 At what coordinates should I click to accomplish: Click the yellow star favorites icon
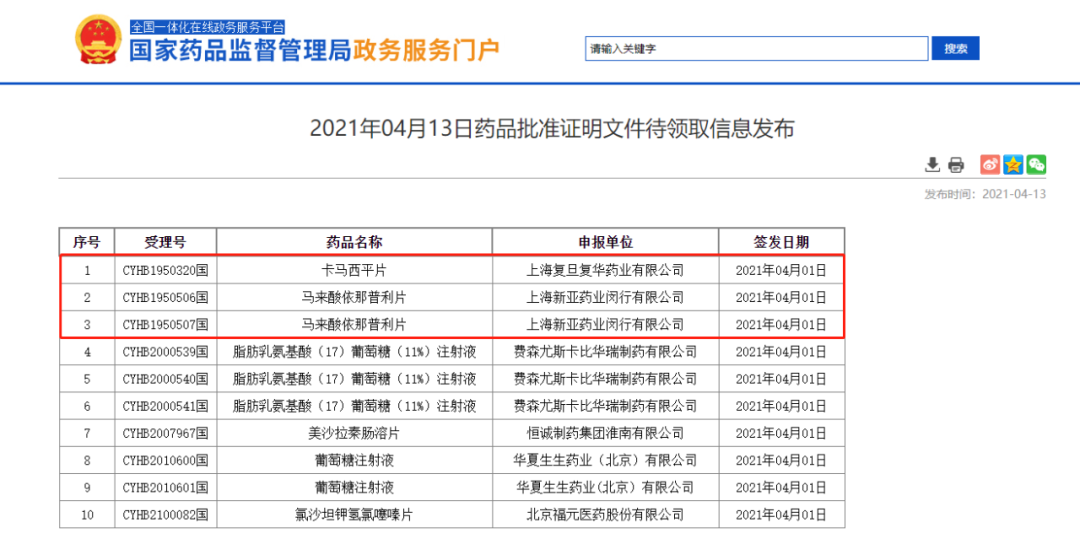pyautogui.click(x=1013, y=165)
